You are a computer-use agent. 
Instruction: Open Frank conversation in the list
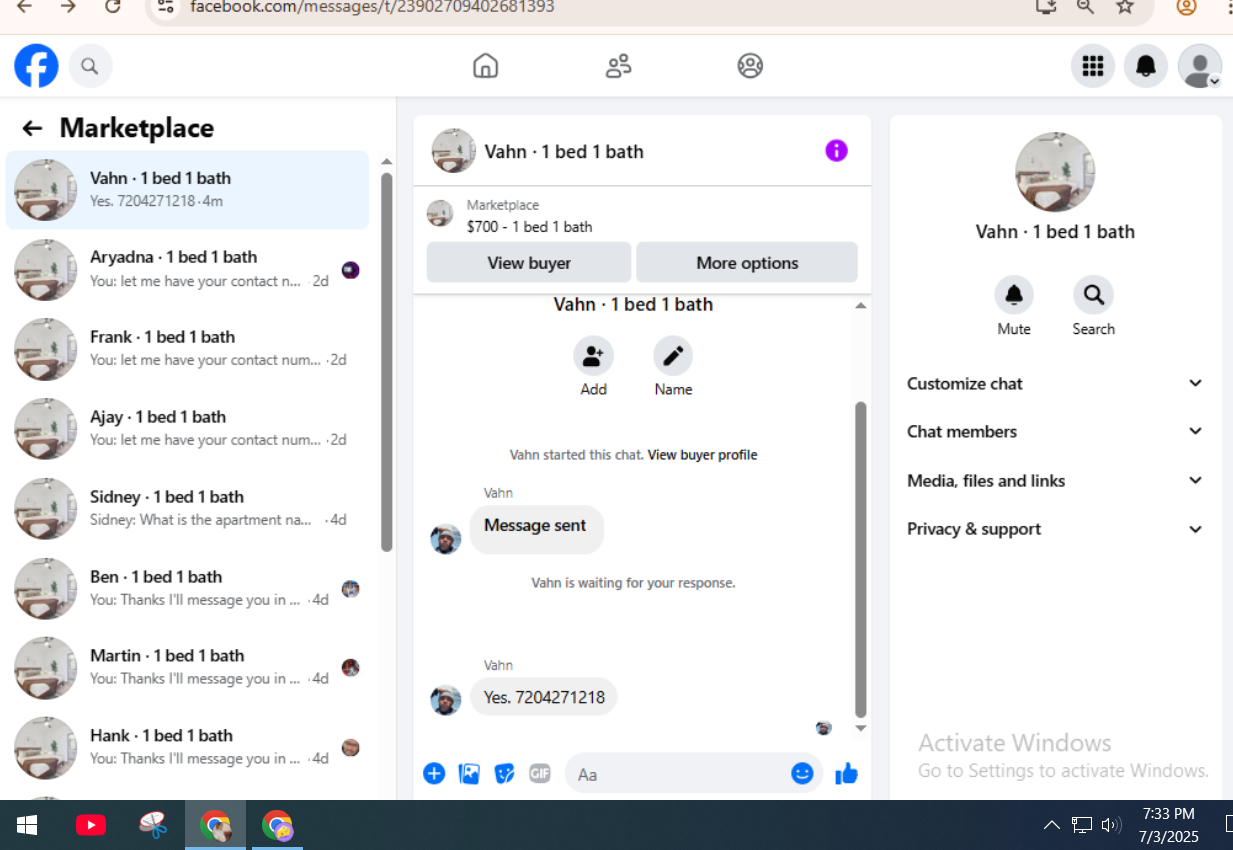[187, 349]
